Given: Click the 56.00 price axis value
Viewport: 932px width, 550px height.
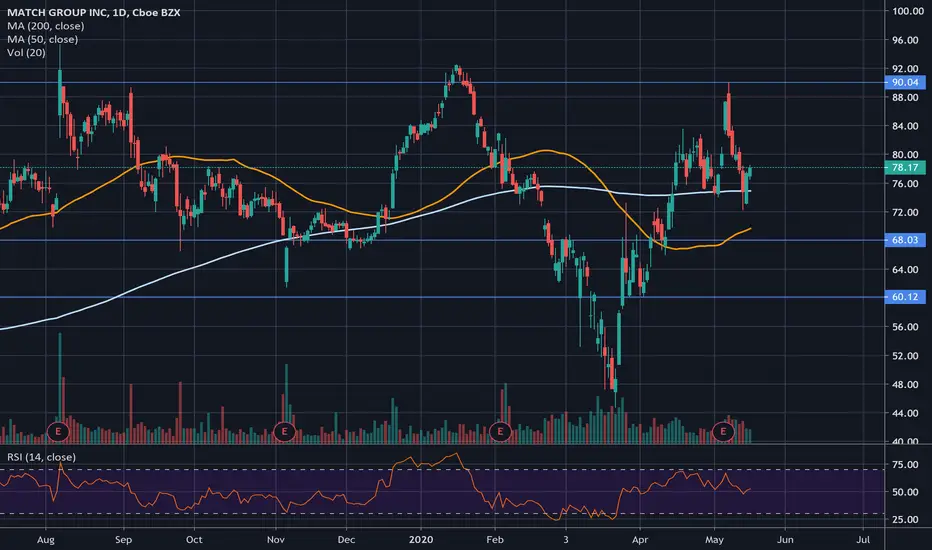Looking at the screenshot, I should coord(905,327).
